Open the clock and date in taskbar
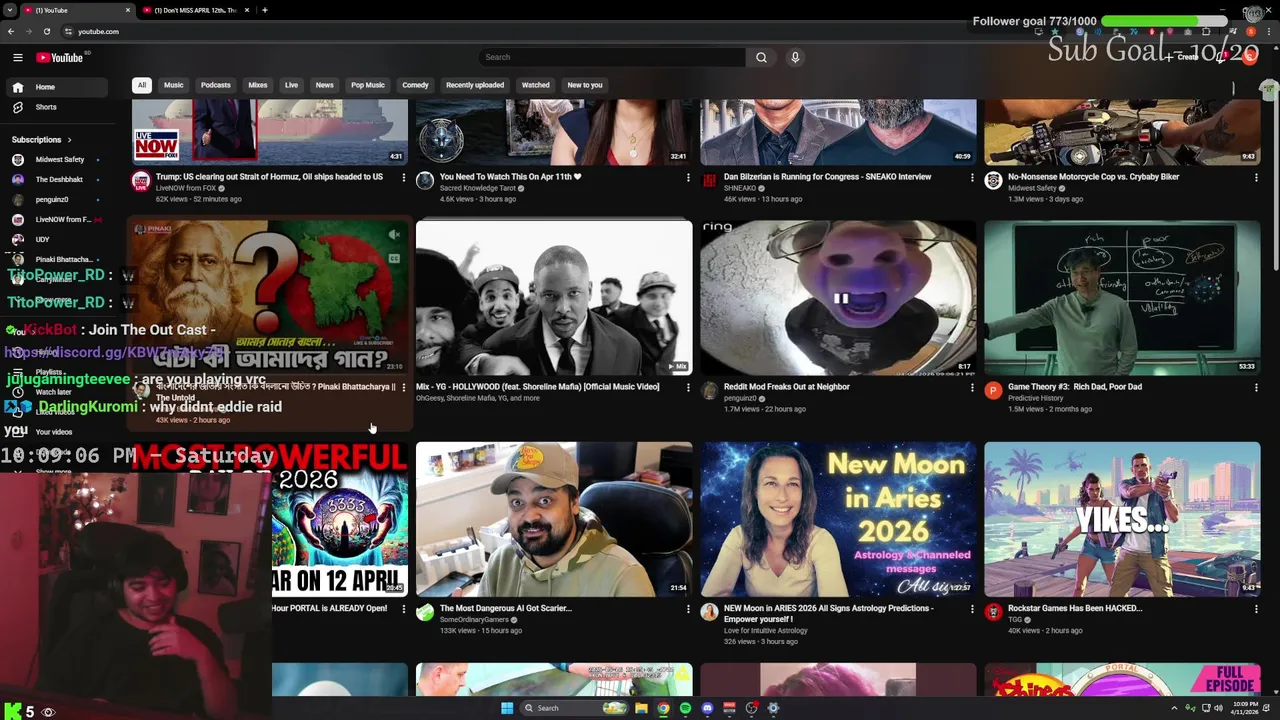The height and width of the screenshot is (720, 1280). (1246, 708)
